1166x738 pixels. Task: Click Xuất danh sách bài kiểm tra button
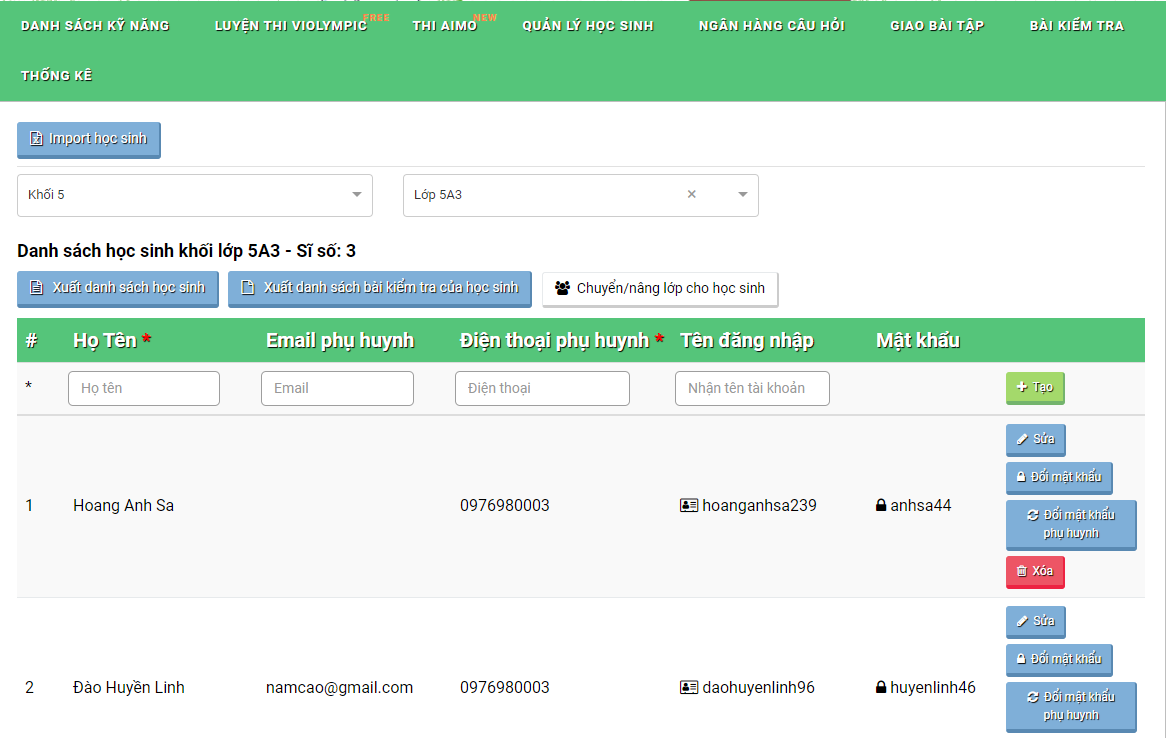(380, 288)
